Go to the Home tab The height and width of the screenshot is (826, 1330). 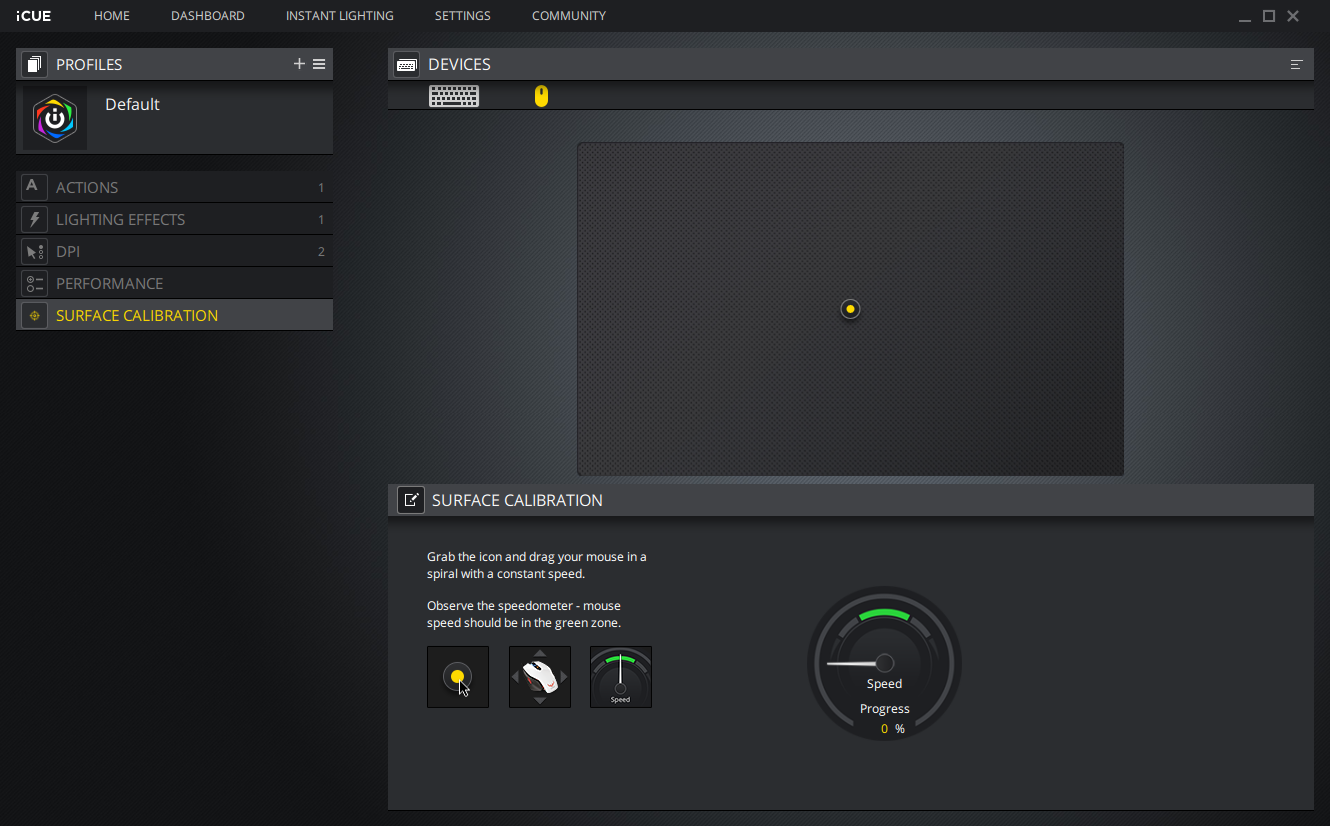pyautogui.click(x=112, y=16)
